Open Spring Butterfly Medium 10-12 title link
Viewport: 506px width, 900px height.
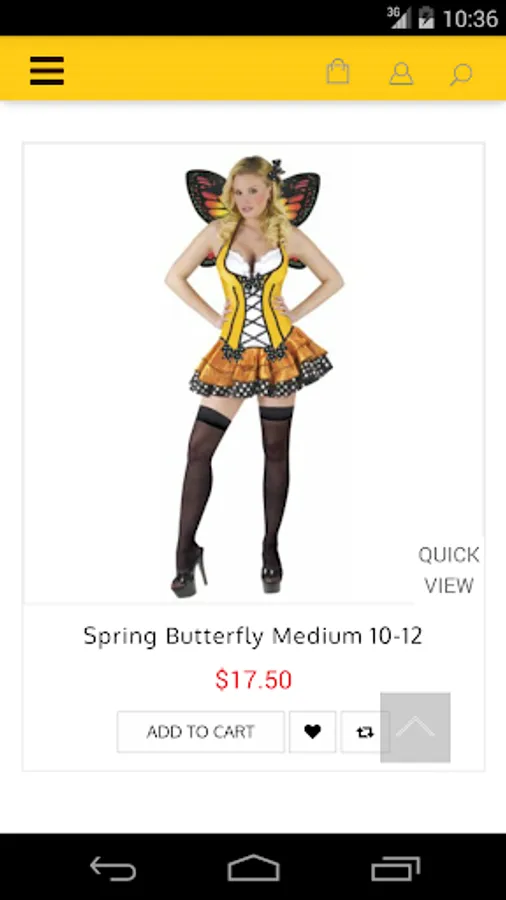click(x=253, y=636)
